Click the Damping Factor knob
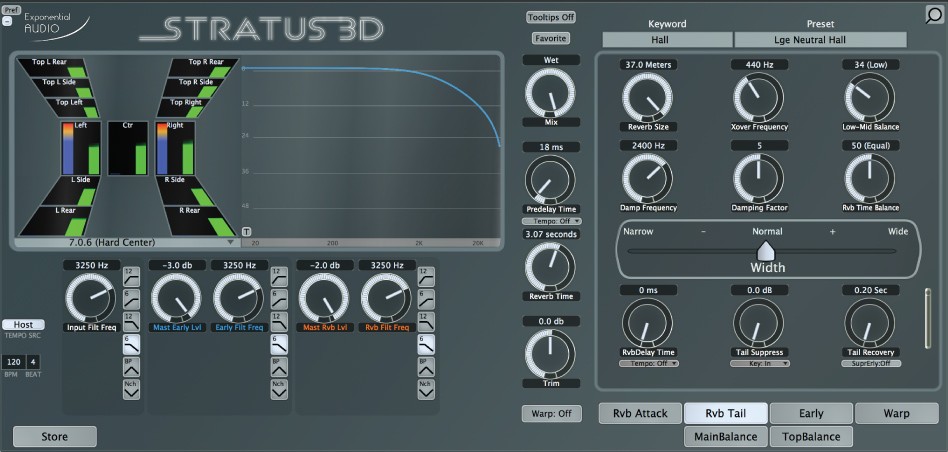 [x=759, y=178]
